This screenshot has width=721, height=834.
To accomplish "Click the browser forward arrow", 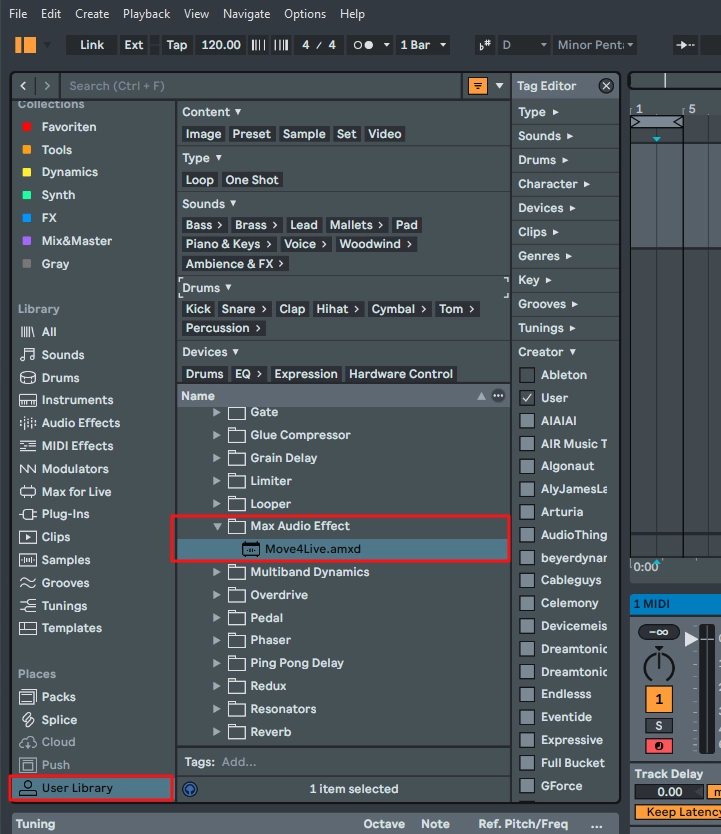I will [47, 86].
